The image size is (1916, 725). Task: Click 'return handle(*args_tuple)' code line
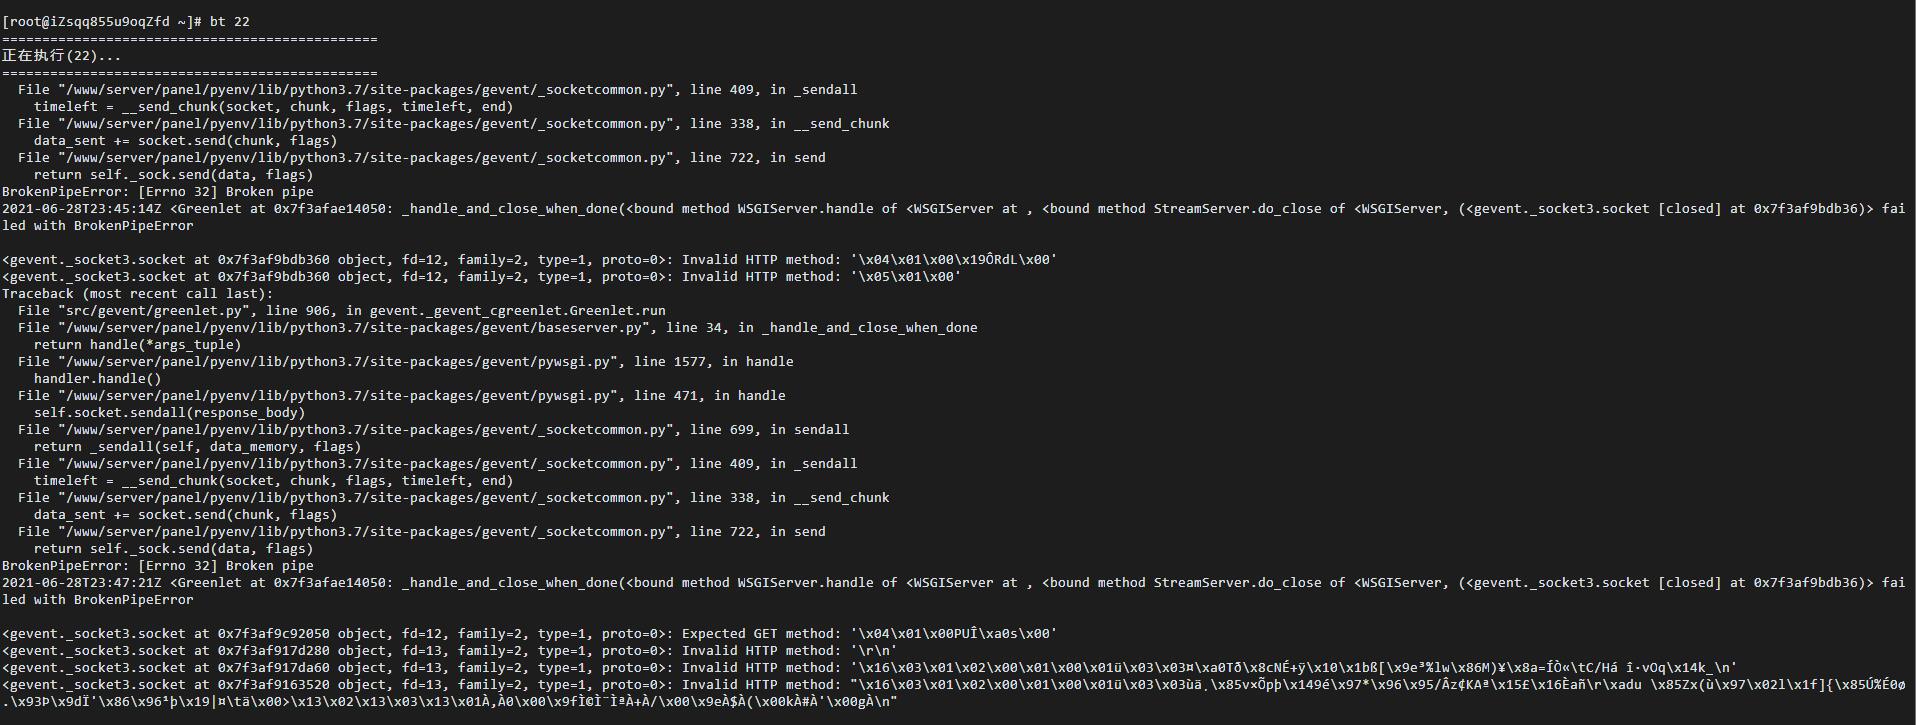tap(138, 344)
